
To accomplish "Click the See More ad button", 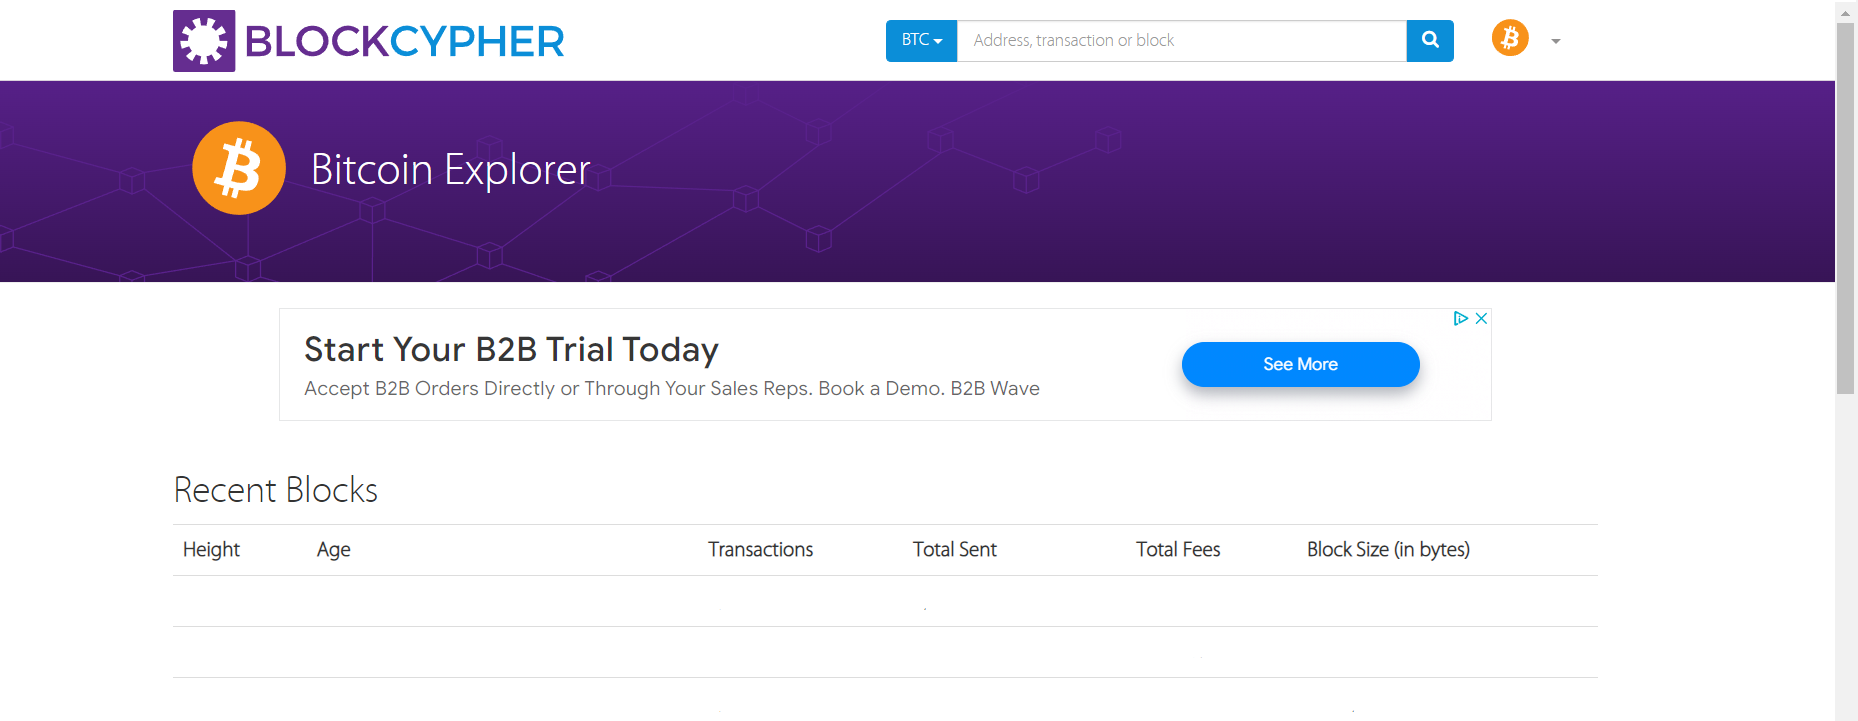I will click(1300, 364).
